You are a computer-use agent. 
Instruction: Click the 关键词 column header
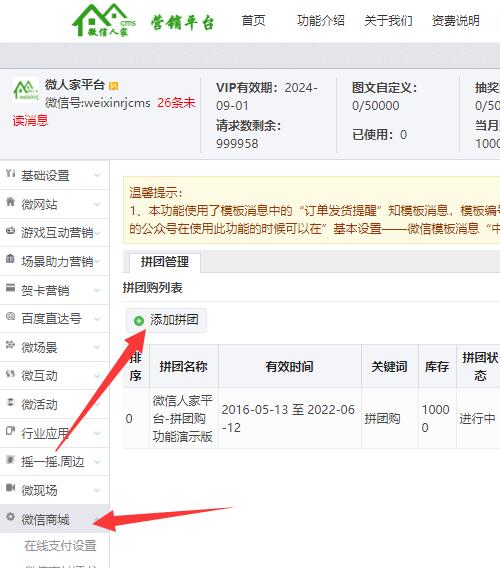point(389,366)
